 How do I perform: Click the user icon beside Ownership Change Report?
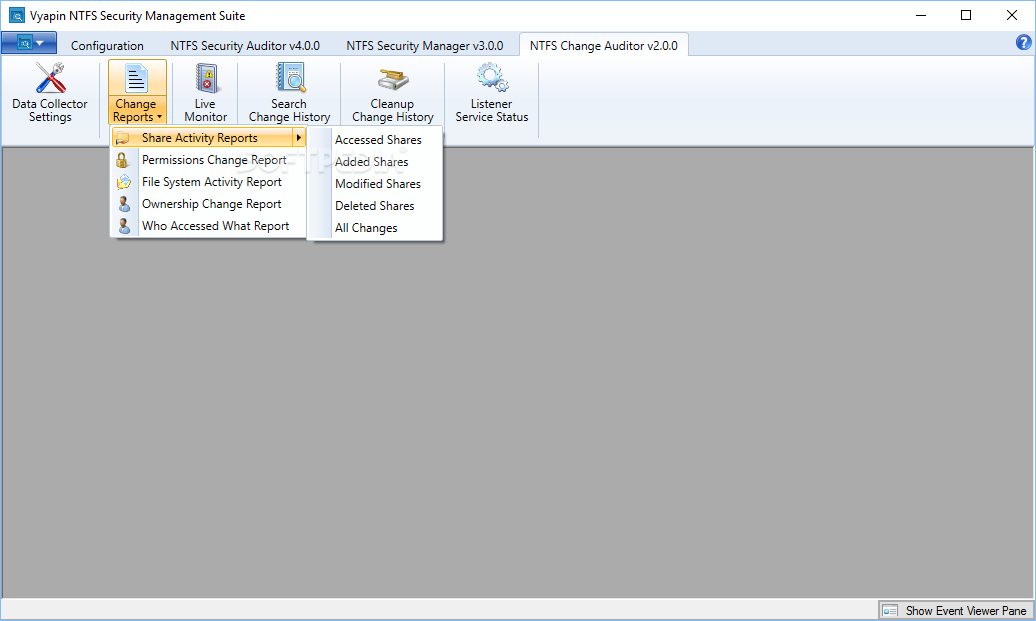124,204
